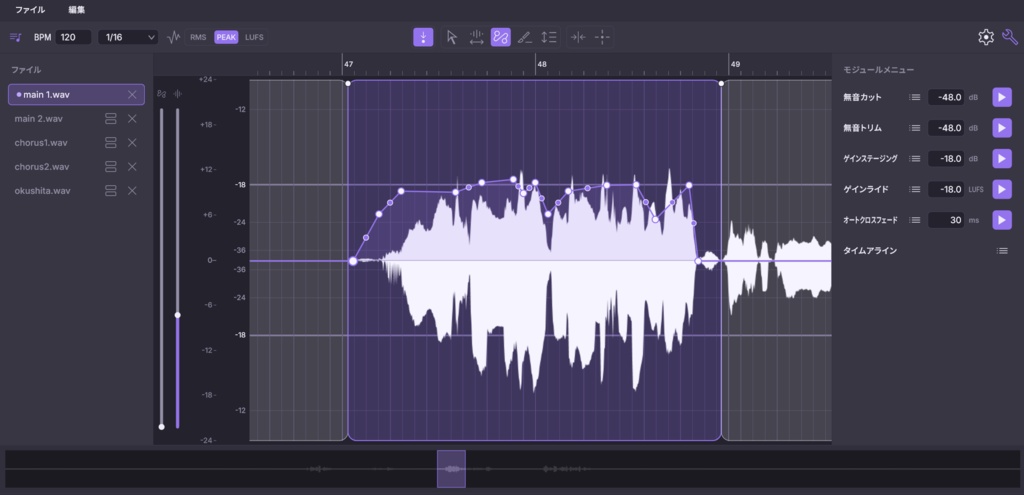Open the 編集 menu
The image size is (1024, 495).
[x=76, y=10]
